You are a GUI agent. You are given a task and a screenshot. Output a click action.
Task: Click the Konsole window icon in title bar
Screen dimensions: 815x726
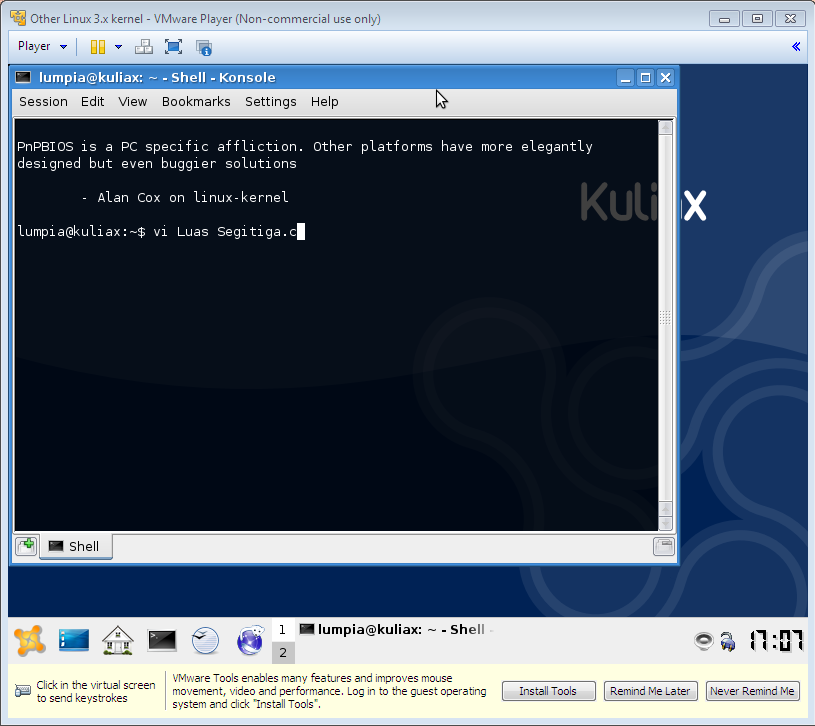(23, 77)
